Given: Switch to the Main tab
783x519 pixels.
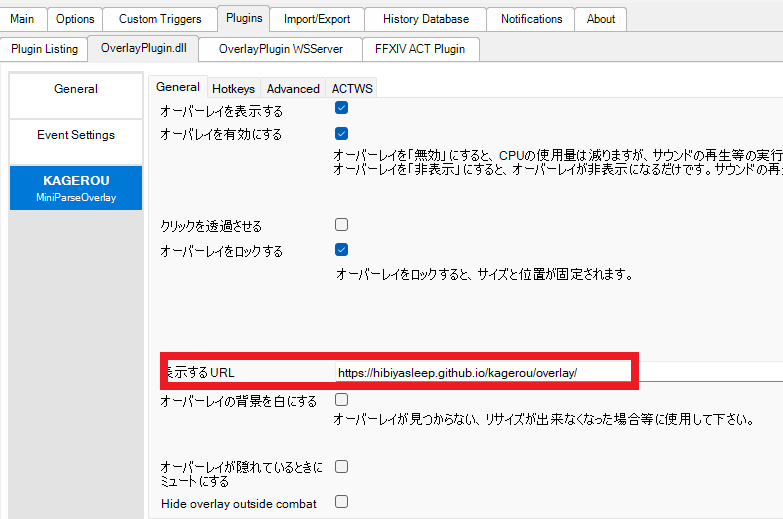Looking at the screenshot, I should click(22, 19).
